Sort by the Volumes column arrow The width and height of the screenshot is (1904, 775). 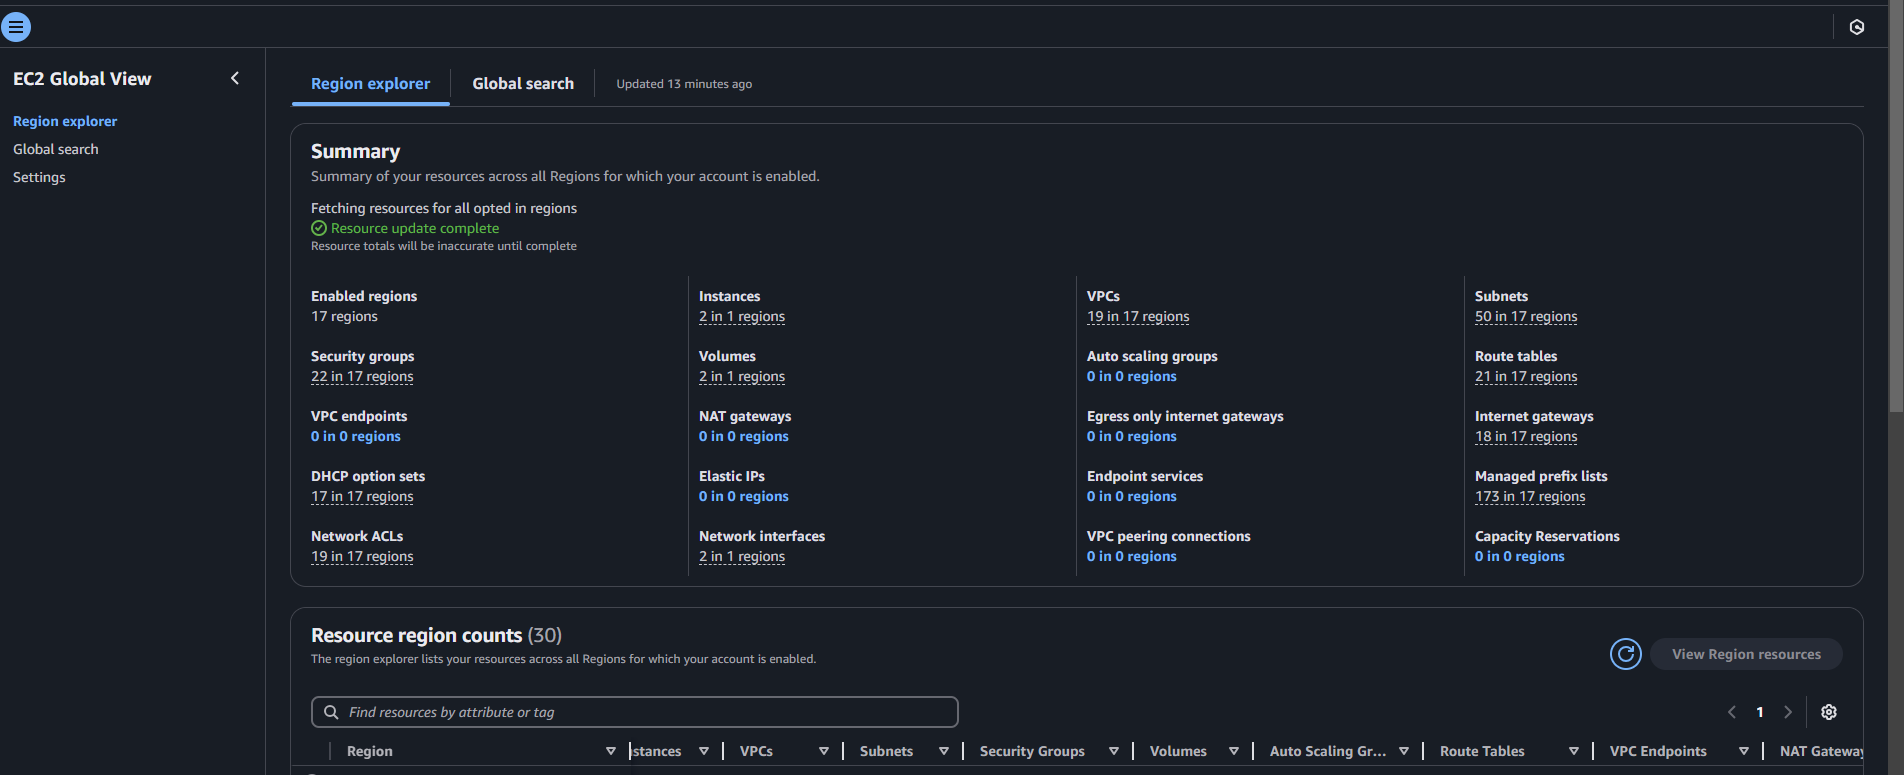[1234, 751]
